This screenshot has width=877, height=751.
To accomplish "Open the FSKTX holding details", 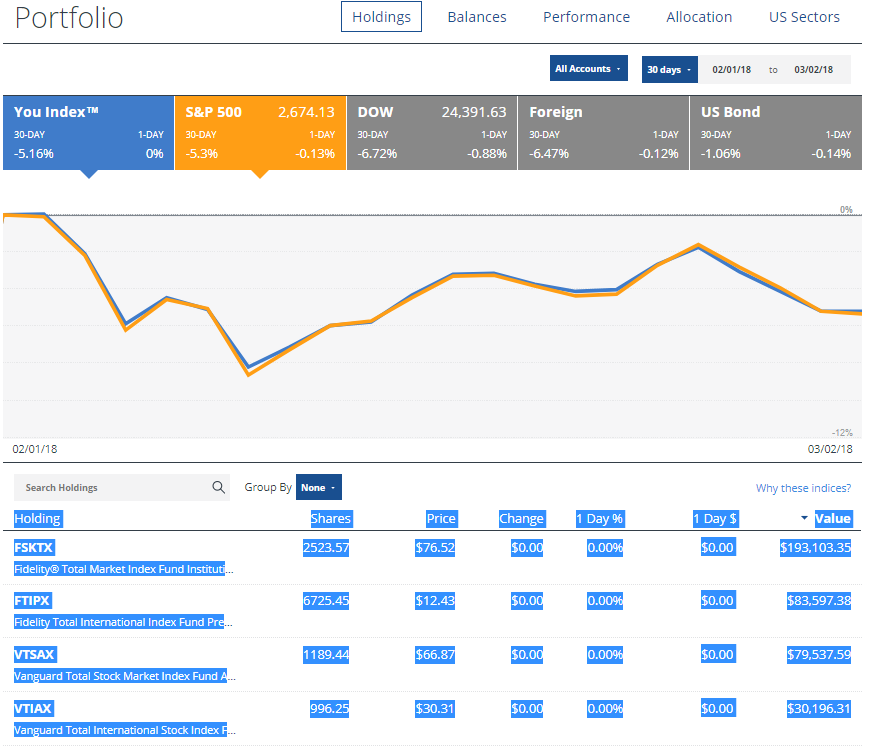I will tap(35, 547).
